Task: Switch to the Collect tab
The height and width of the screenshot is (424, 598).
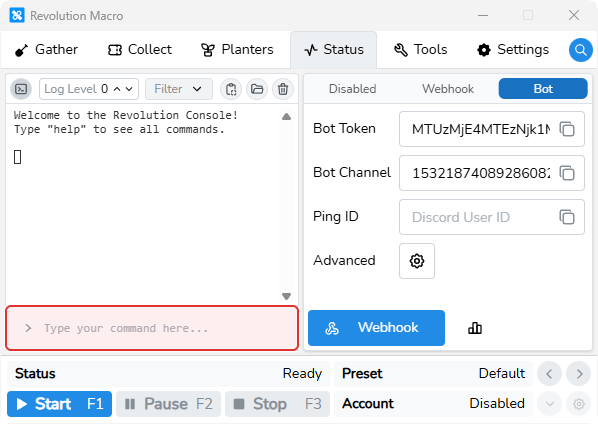Action: pos(140,50)
